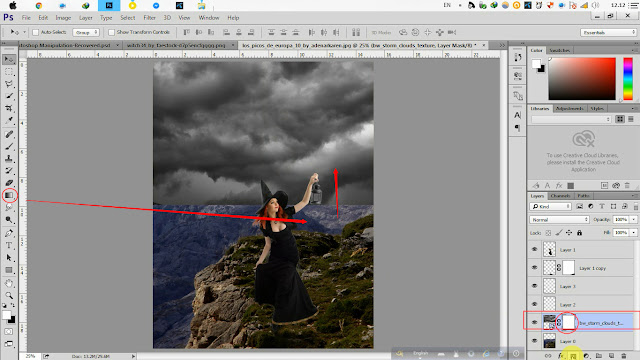Click Create new group folder icon
This screenshot has height=360, width=640.
pos(599,356)
